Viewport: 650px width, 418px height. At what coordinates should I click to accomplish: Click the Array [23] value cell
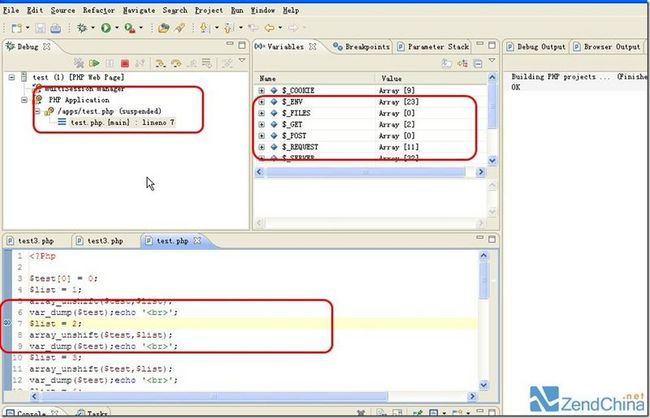pos(399,102)
